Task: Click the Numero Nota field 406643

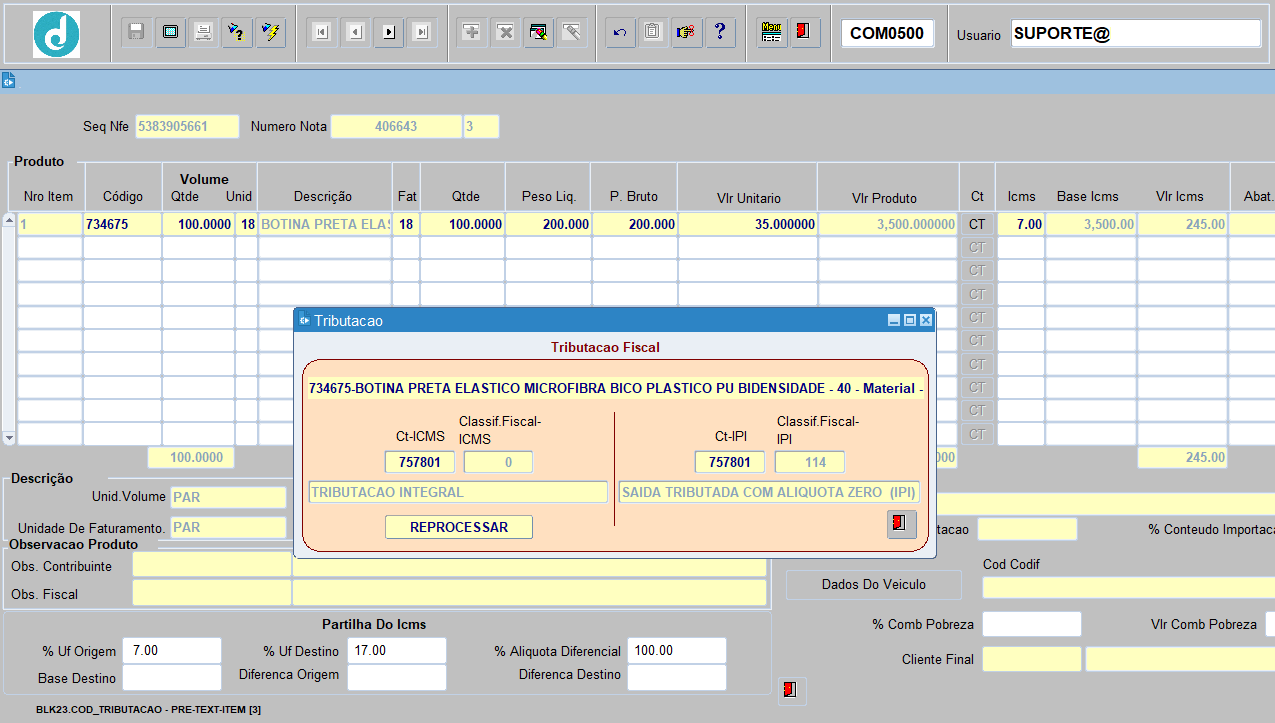Action: [396, 126]
